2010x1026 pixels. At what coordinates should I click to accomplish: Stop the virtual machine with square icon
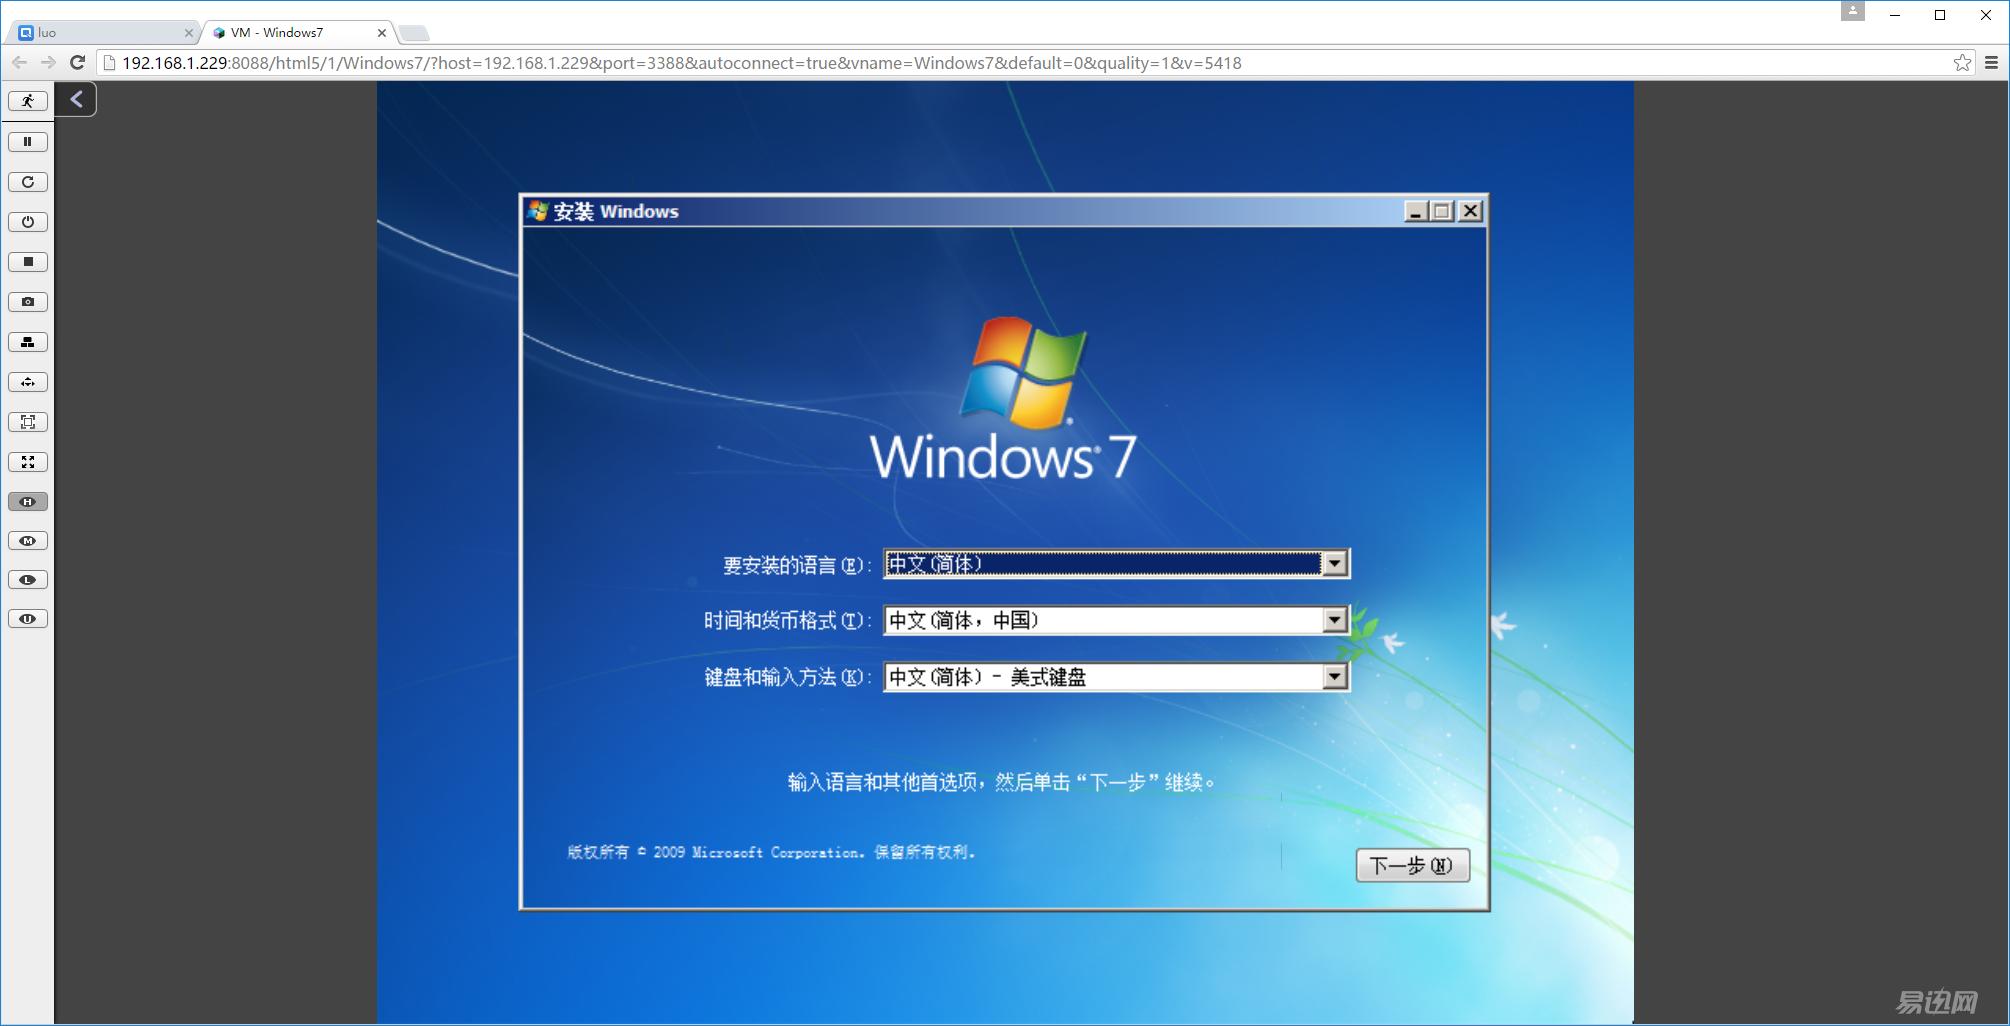click(x=28, y=262)
